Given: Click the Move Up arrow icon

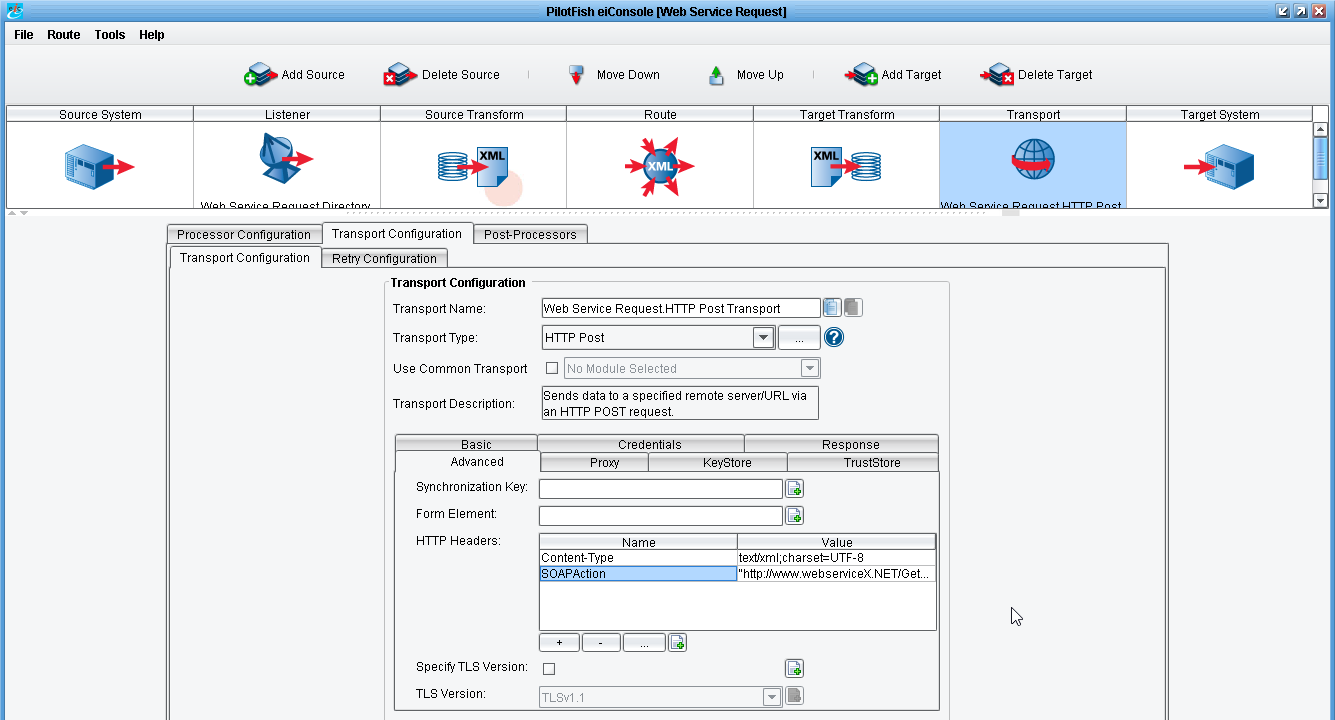Looking at the screenshot, I should tap(716, 75).
